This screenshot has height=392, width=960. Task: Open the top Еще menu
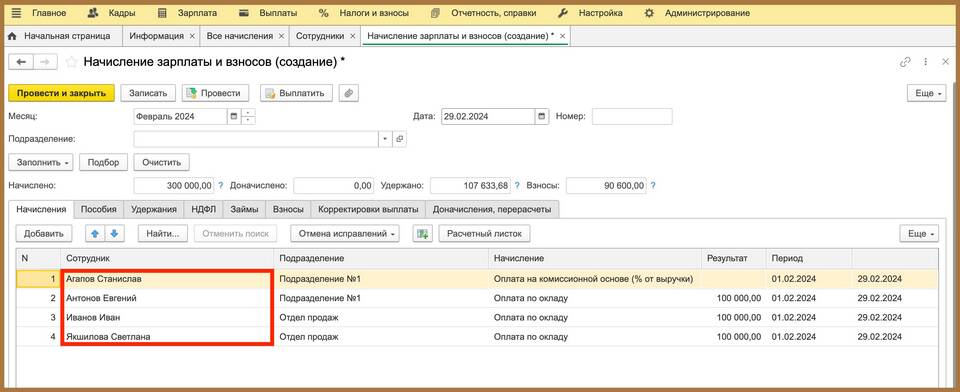click(926, 93)
